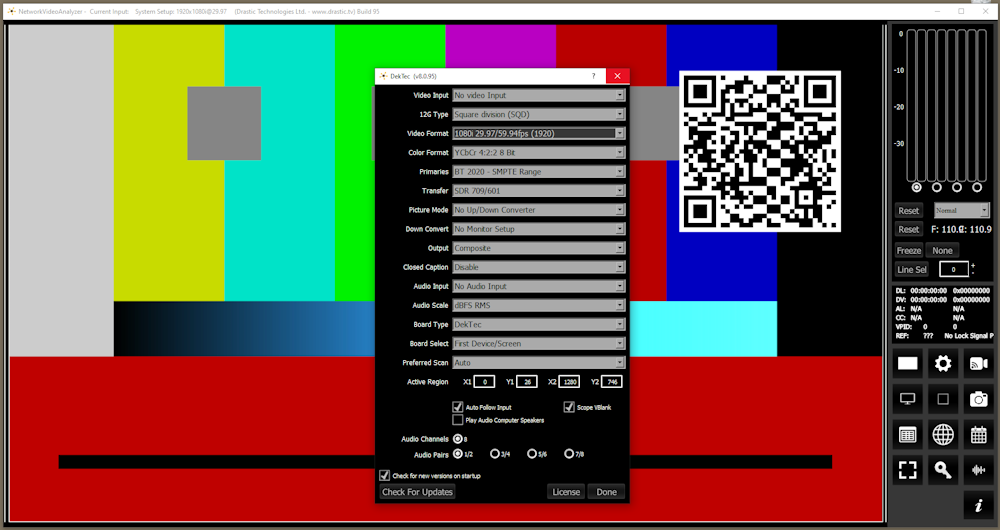Click the Active Region X2 field

570,382
